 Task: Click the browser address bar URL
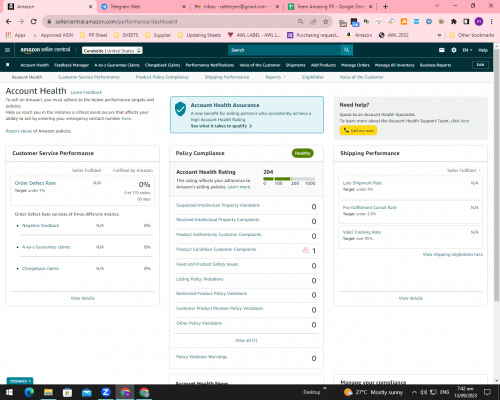[116, 22]
